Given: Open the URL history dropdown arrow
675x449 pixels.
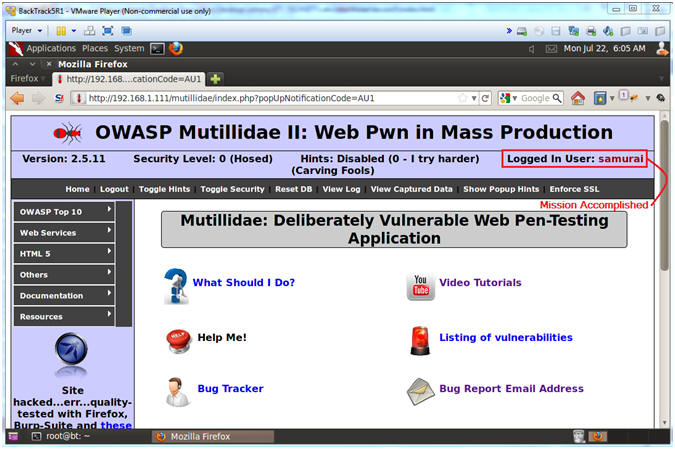Looking at the screenshot, I should [x=474, y=98].
